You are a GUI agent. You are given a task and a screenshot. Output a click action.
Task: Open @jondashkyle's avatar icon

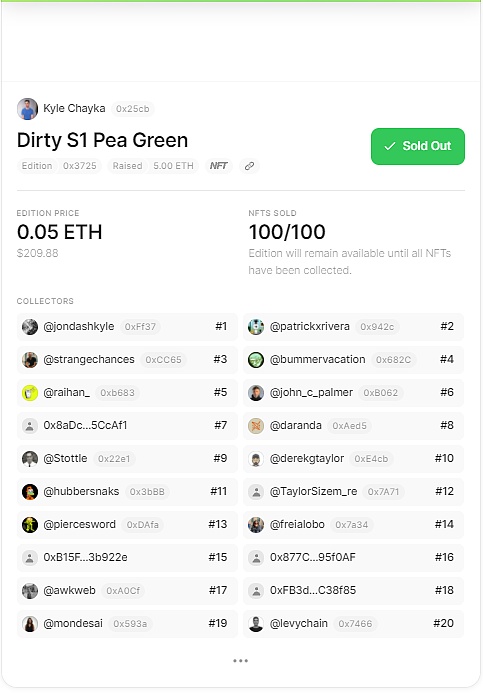tap(30, 327)
